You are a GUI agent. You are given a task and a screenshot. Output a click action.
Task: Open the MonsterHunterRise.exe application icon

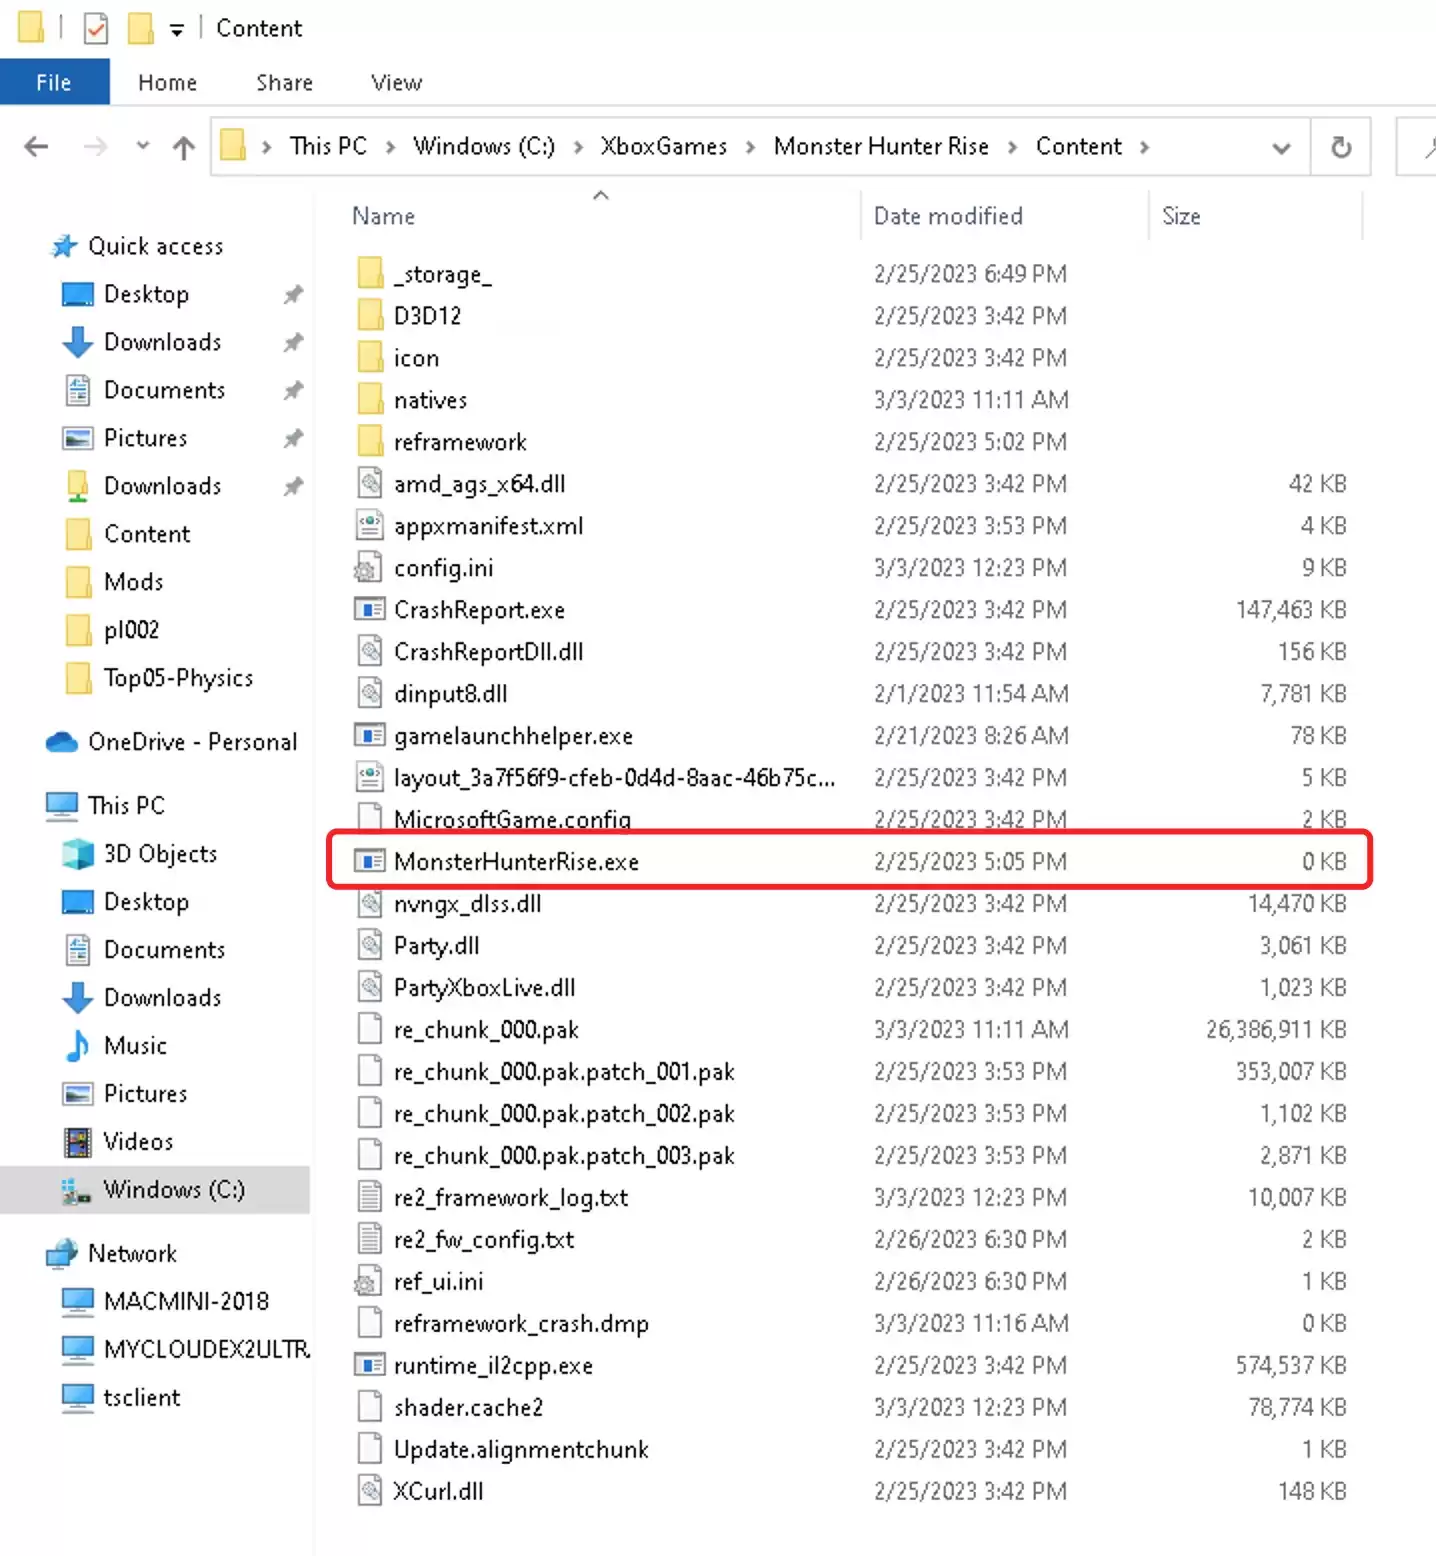tap(369, 861)
